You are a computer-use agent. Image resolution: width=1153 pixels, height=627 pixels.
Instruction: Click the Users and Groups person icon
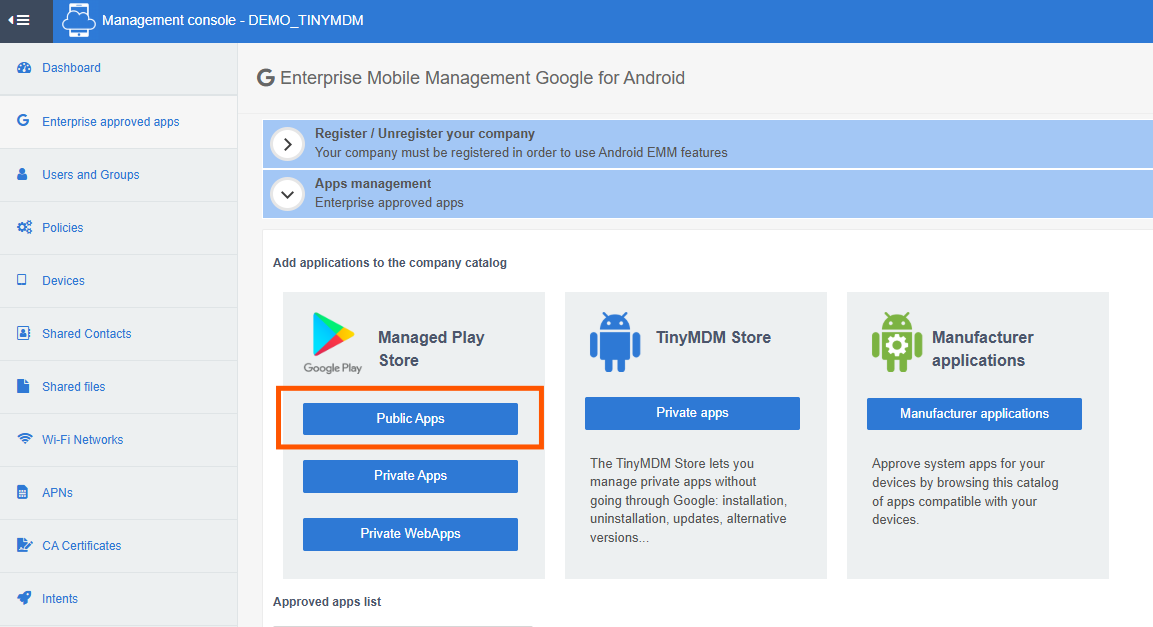pos(23,174)
